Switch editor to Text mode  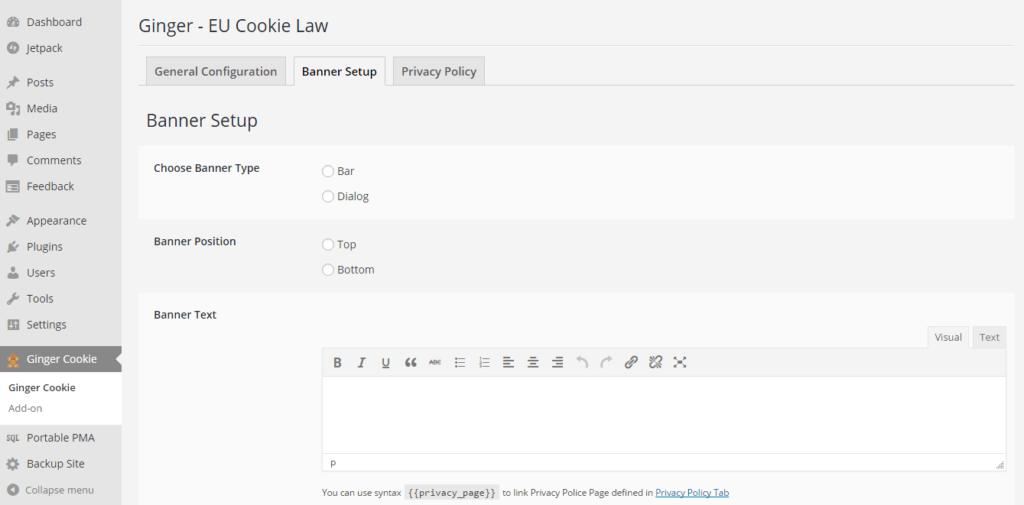point(989,337)
